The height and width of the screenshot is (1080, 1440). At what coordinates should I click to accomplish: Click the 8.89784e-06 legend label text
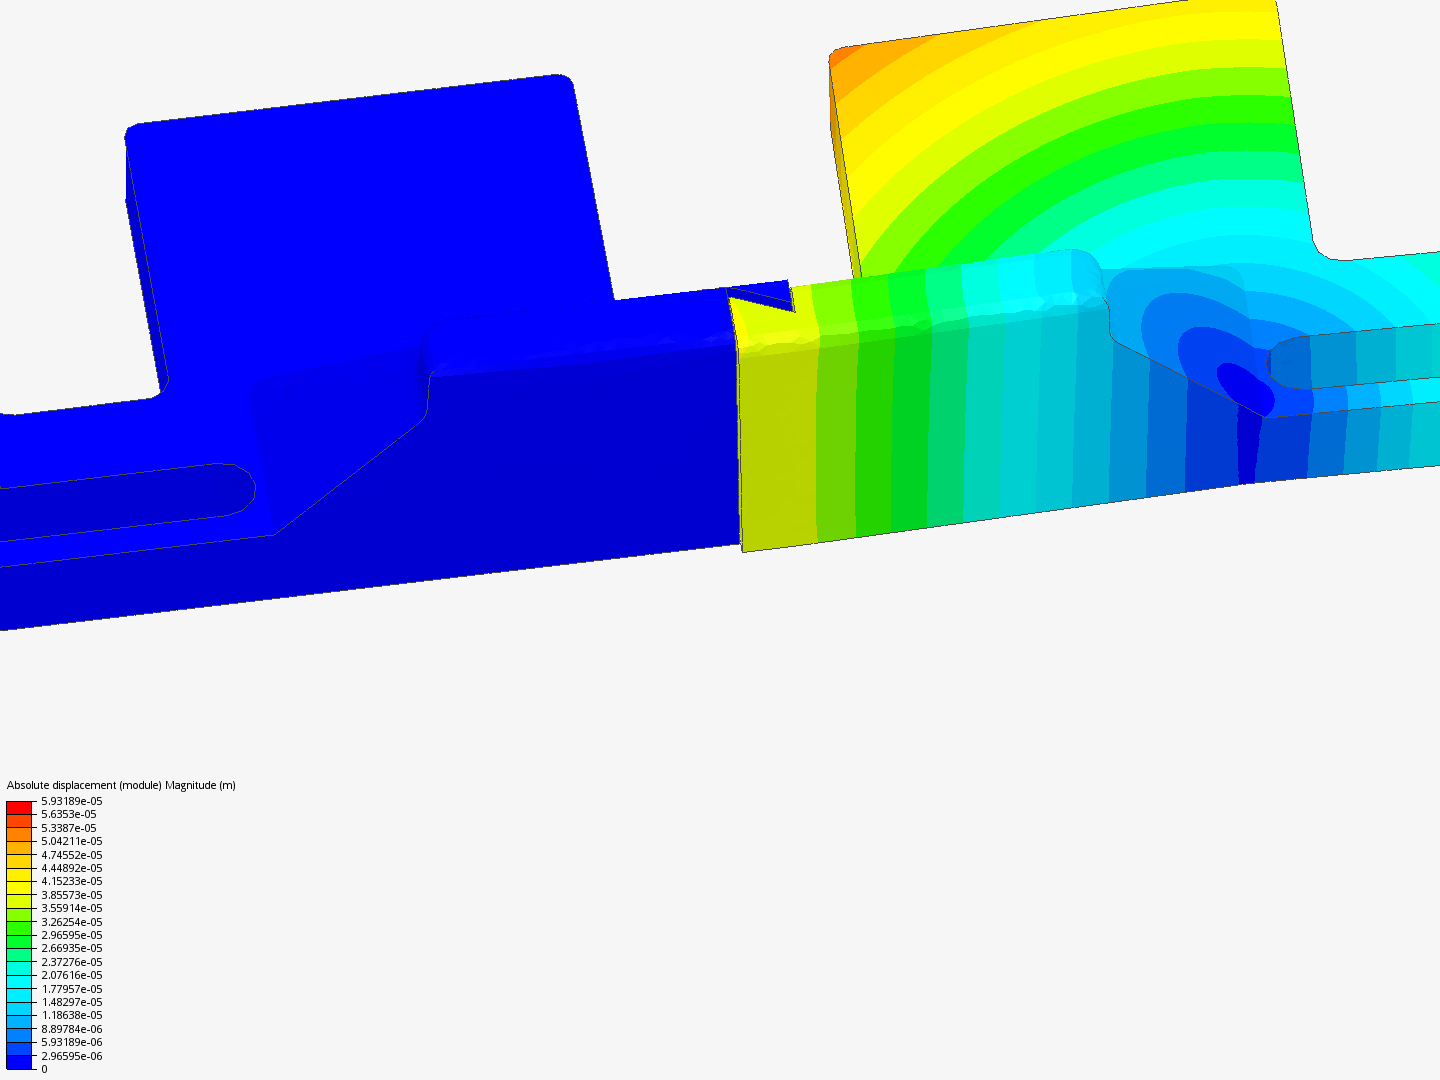point(72,1028)
